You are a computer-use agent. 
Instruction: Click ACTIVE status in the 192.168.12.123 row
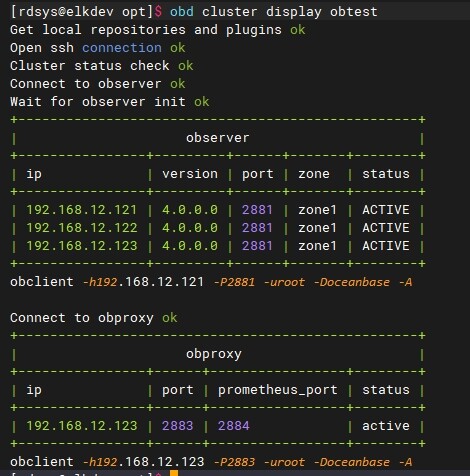[386, 246]
